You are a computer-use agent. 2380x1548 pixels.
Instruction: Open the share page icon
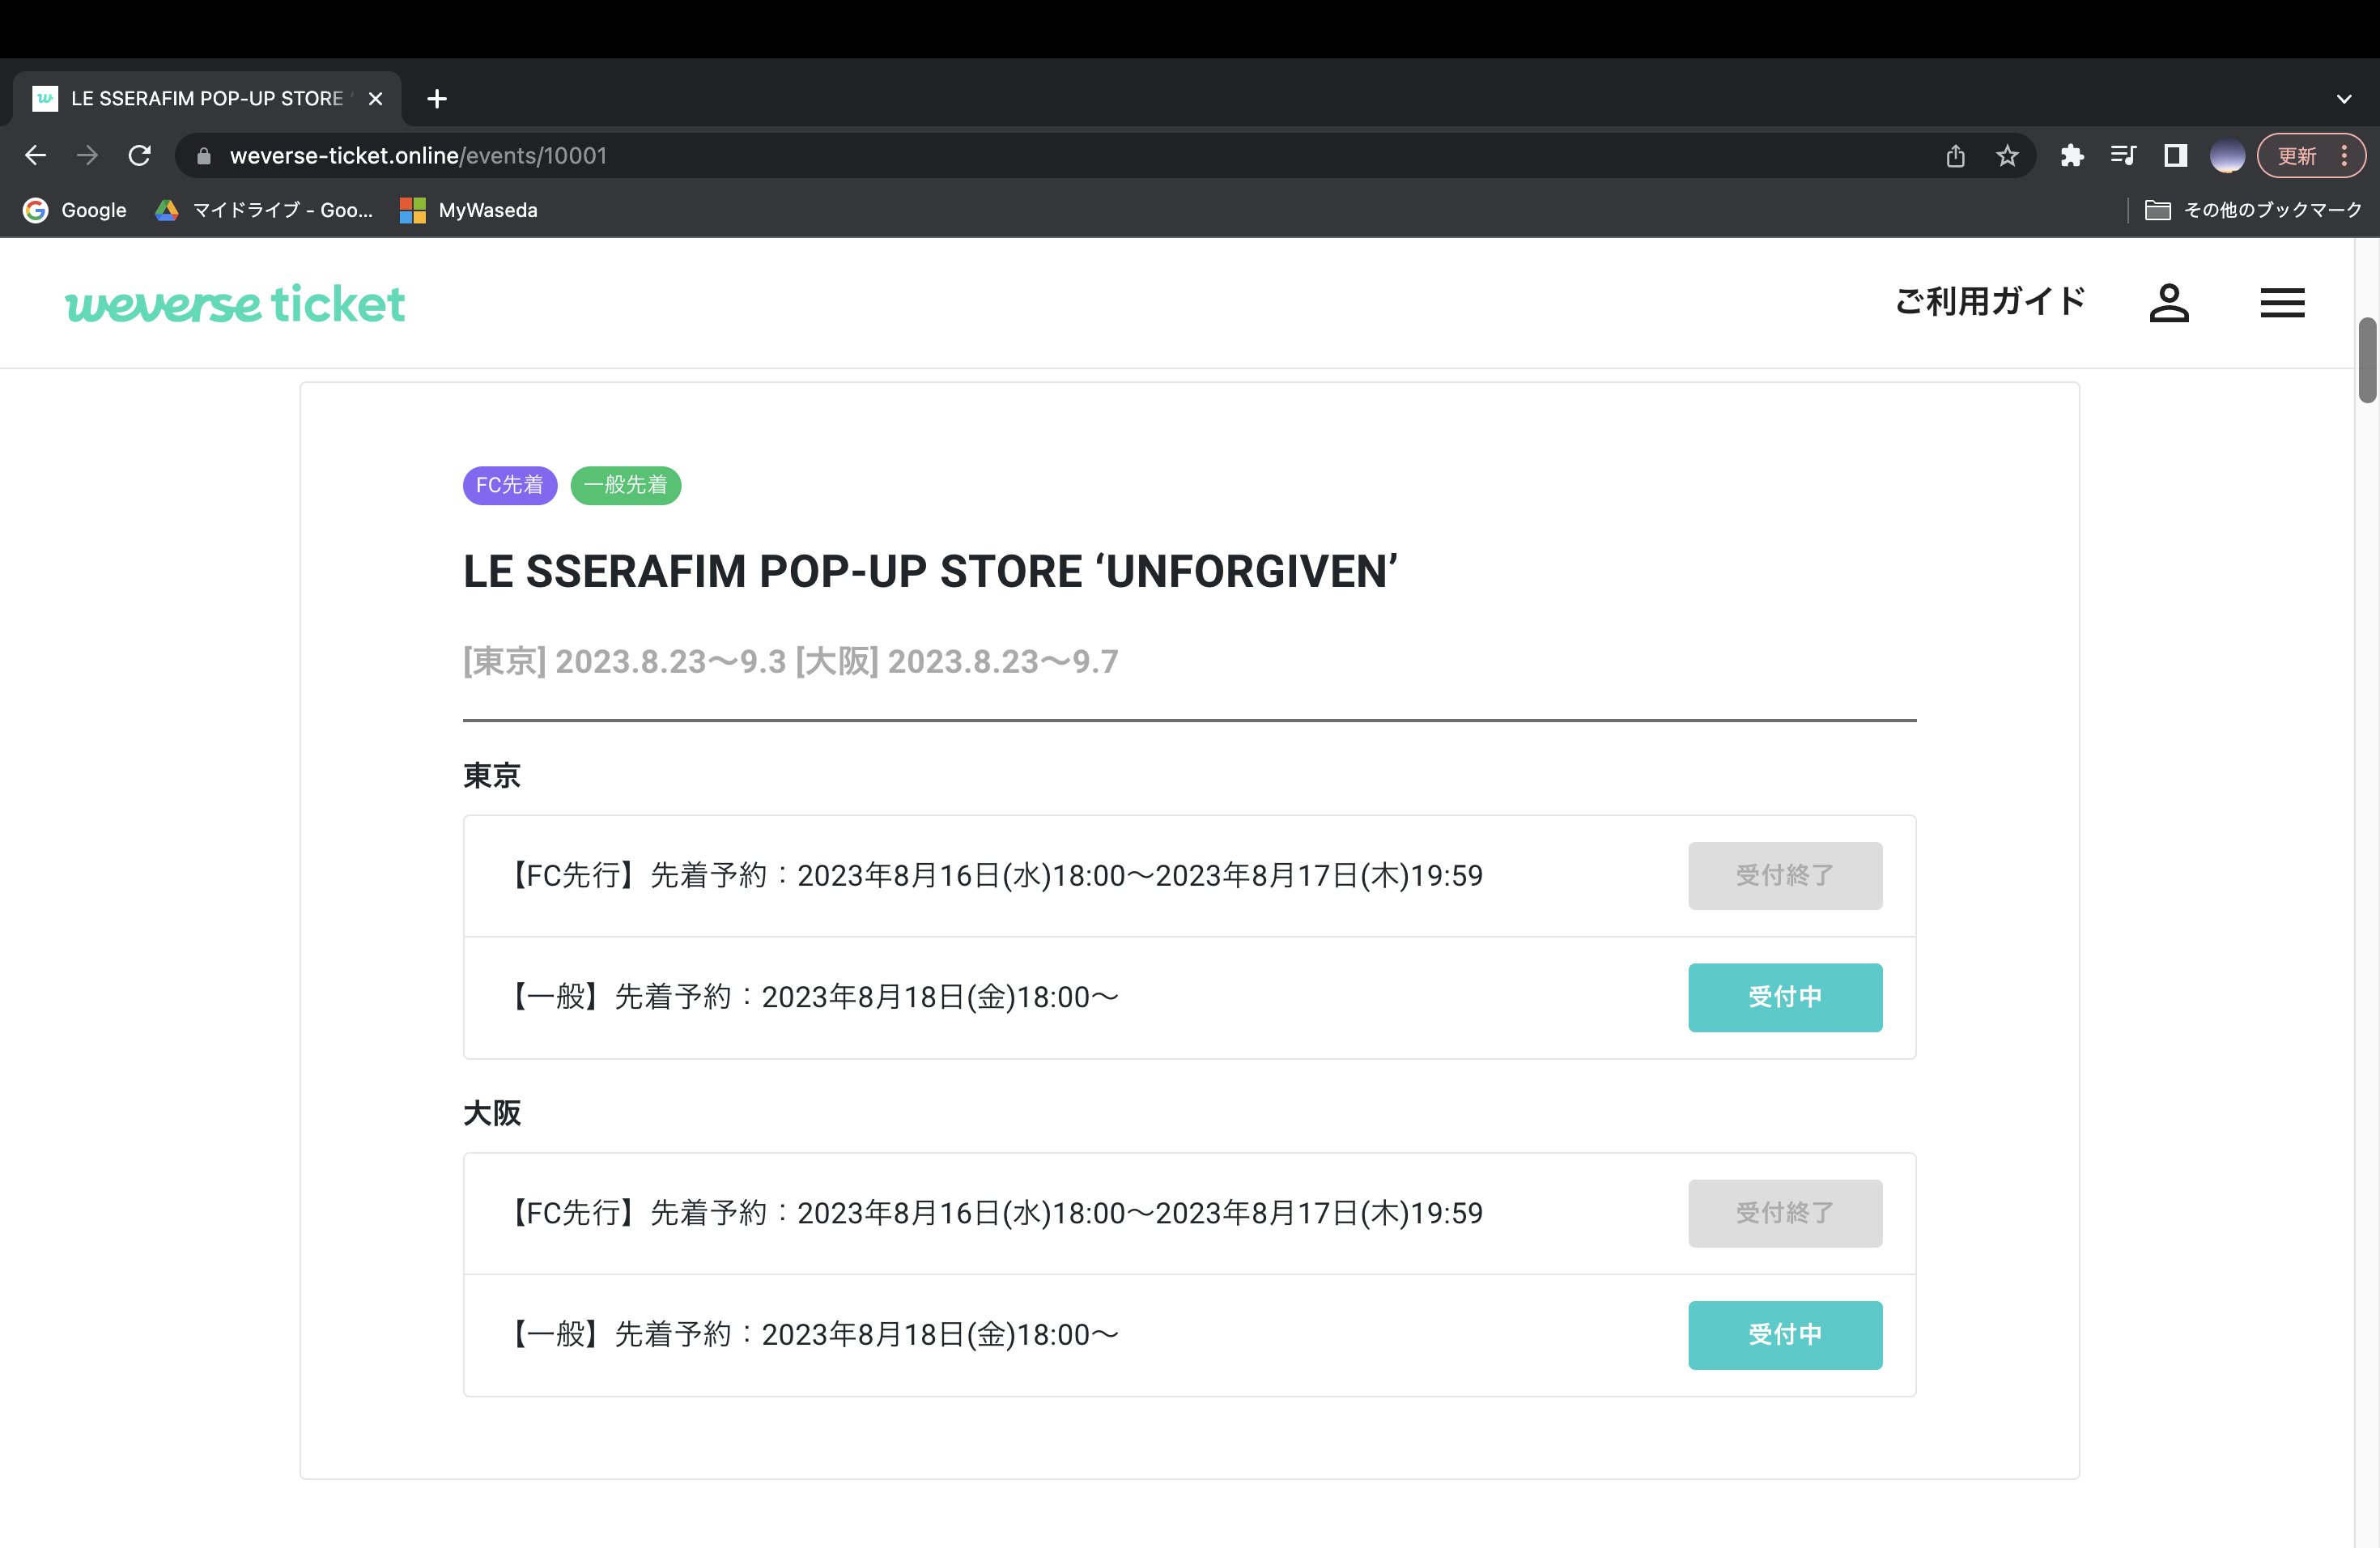tap(1955, 155)
